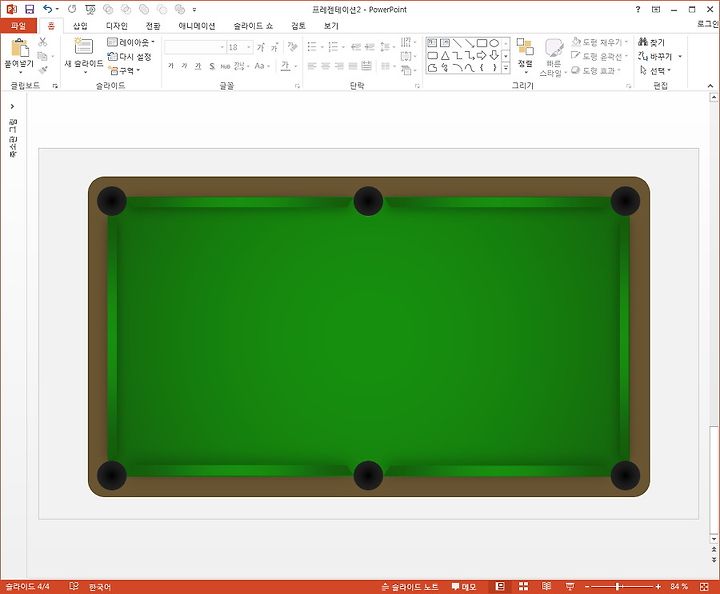Start slideshow from beginning icon
The width and height of the screenshot is (720, 594).
tap(90, 9)
